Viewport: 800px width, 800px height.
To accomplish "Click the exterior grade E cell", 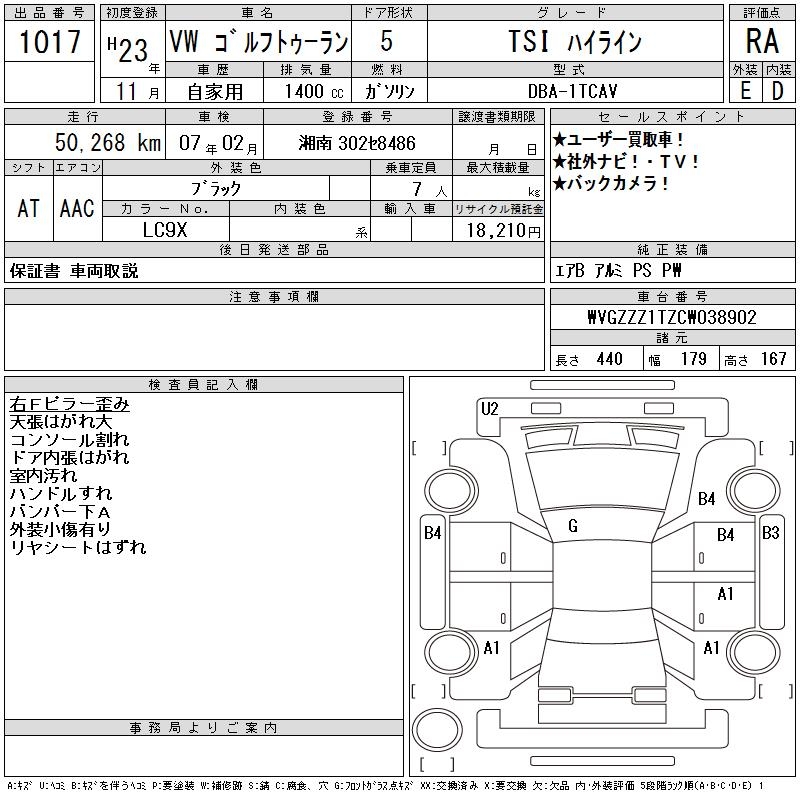I will click(x=744, y=90).
